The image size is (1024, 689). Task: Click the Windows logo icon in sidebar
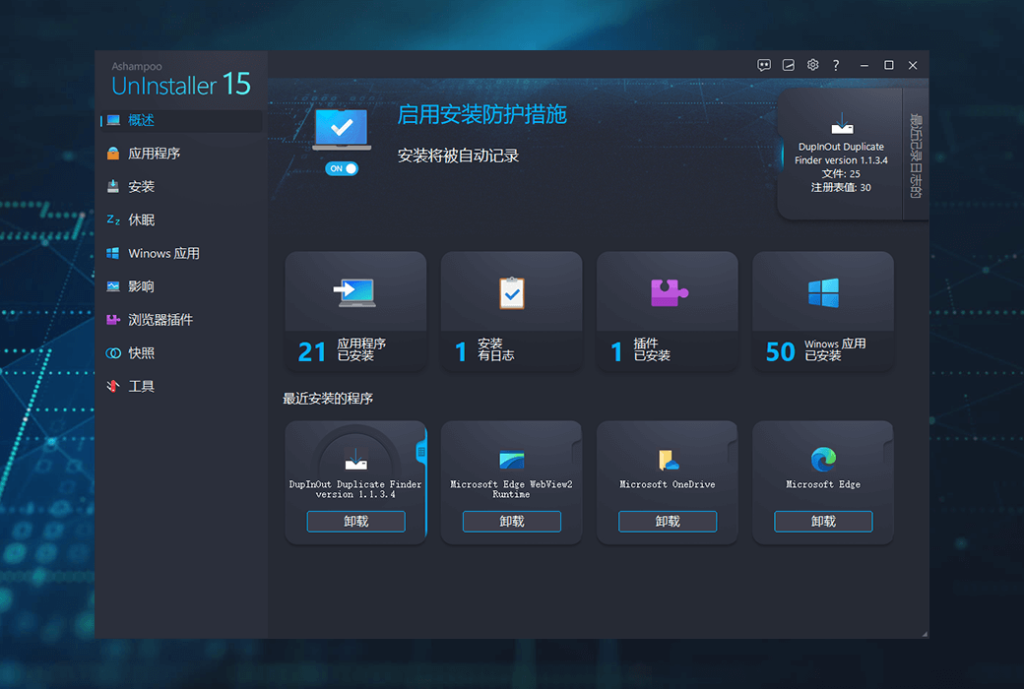point(113,253)
